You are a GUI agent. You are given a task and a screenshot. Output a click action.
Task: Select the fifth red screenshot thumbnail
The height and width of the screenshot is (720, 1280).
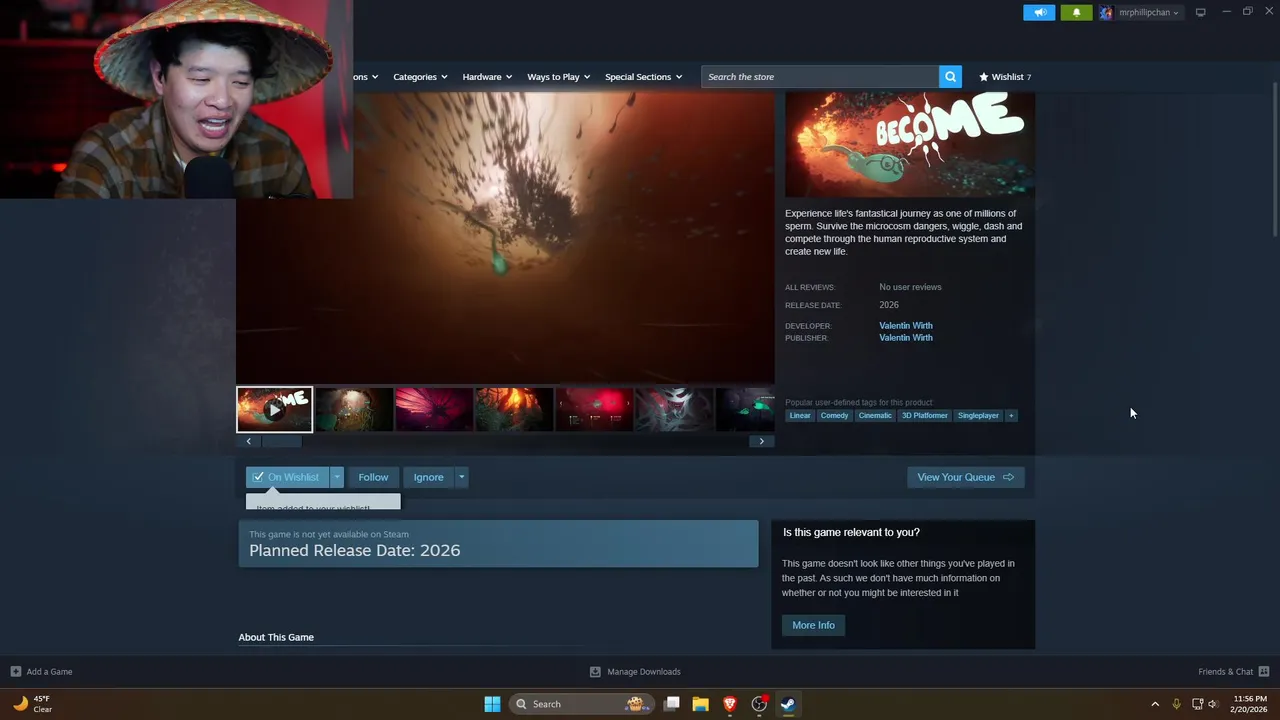pyautogui.click(x=594, y=409)
